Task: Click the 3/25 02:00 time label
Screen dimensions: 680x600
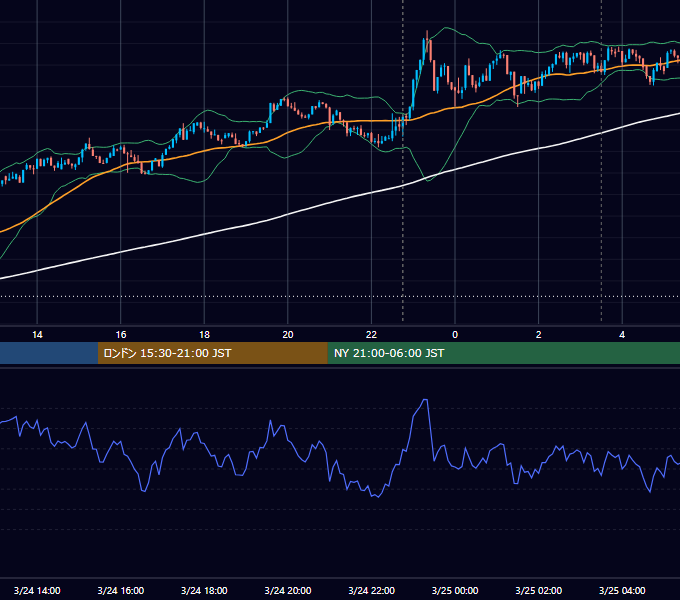Action: pyautogui.click(x=539, y=590)
